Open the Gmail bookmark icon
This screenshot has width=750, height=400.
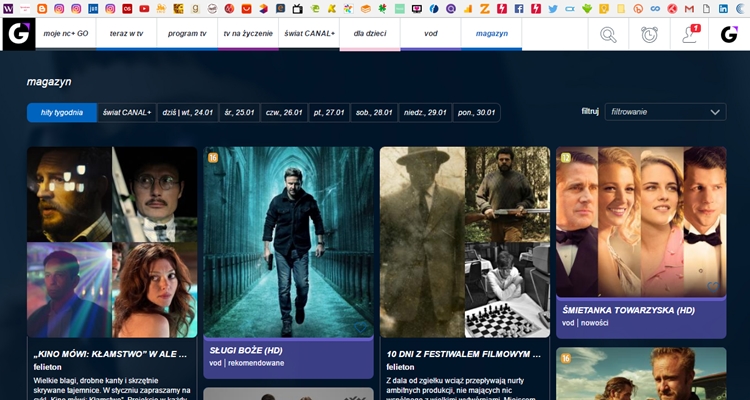click(x=689, y=8)
